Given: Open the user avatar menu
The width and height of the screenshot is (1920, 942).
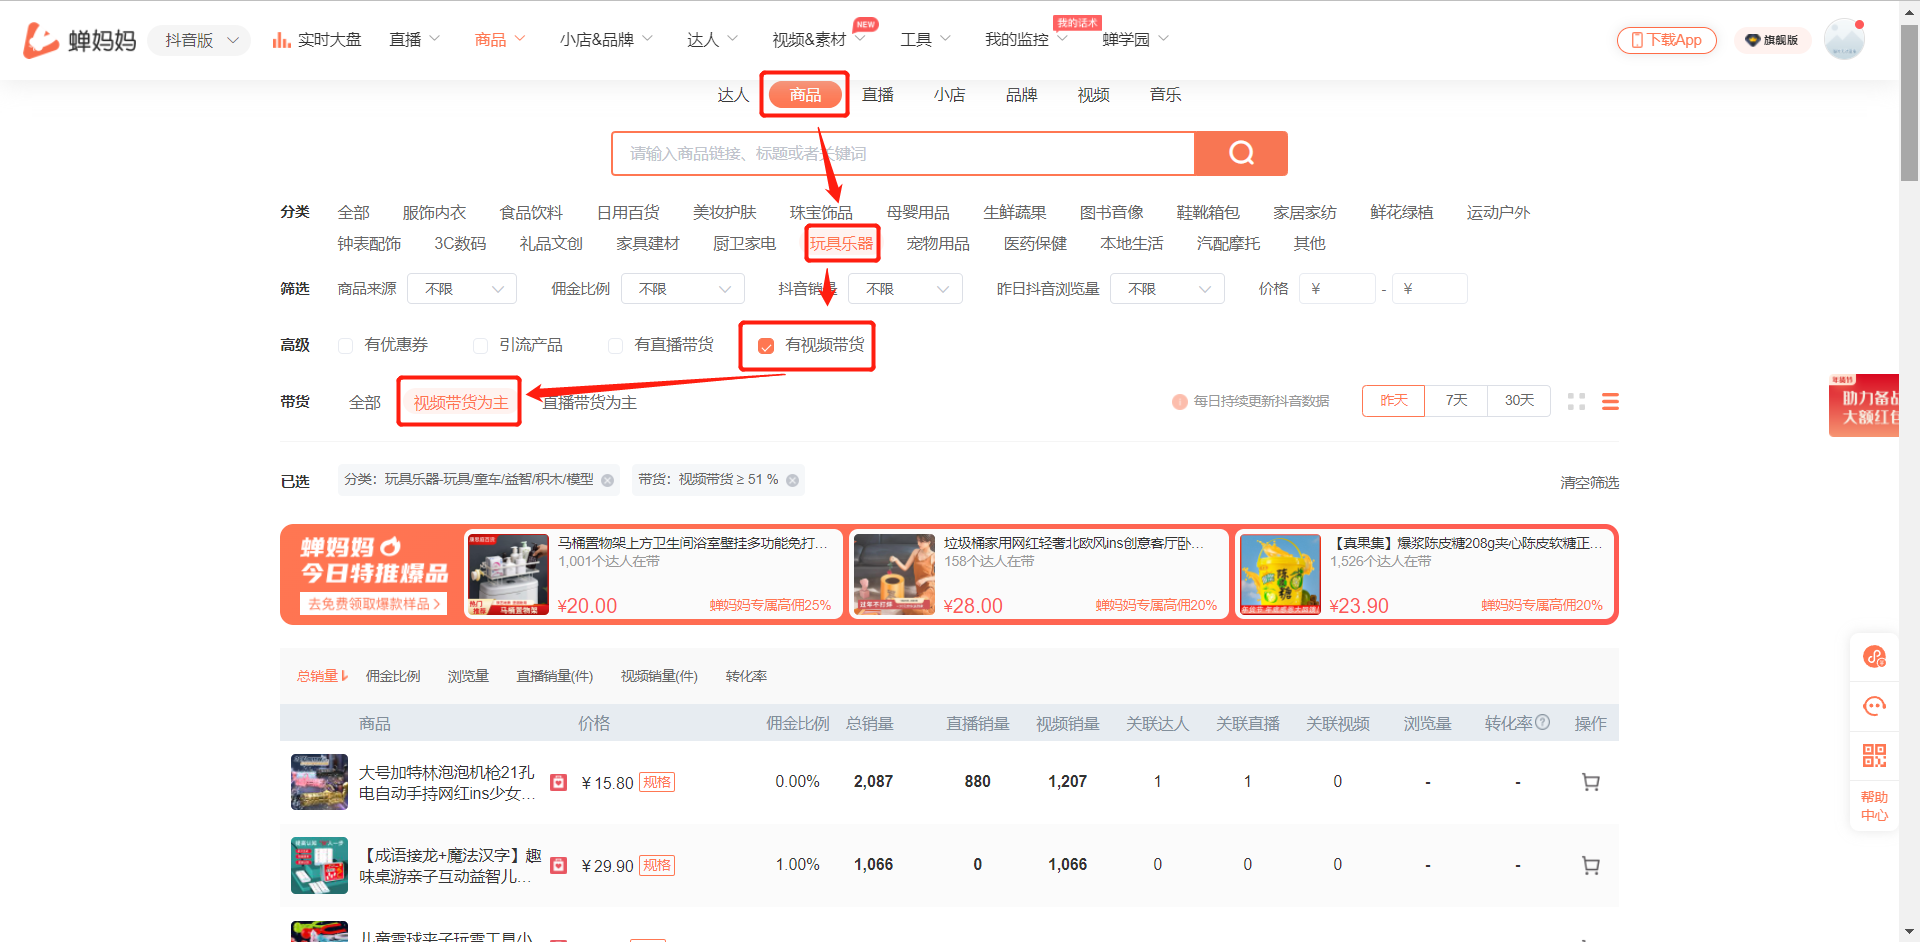Looking at the screenshot, I should coord(1844,40).
